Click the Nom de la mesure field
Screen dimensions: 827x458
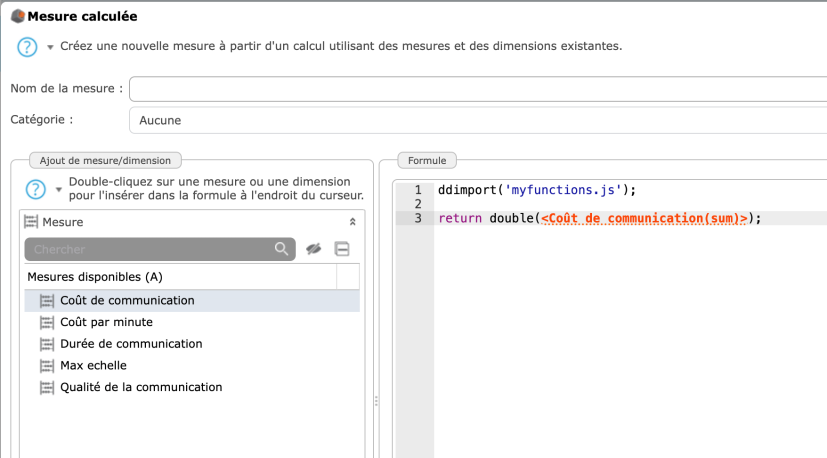(x=478, y=89)
